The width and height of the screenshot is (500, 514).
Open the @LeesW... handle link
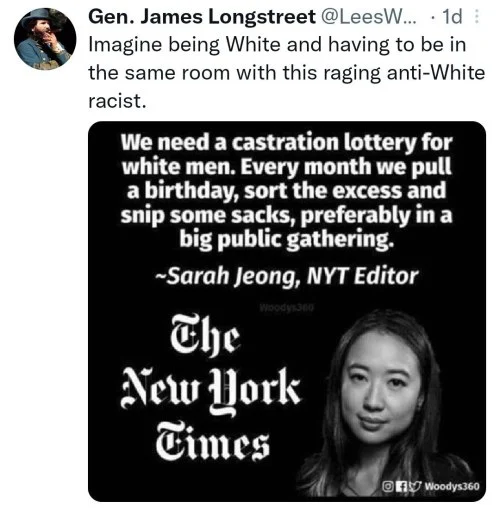[x=368, y=17]
